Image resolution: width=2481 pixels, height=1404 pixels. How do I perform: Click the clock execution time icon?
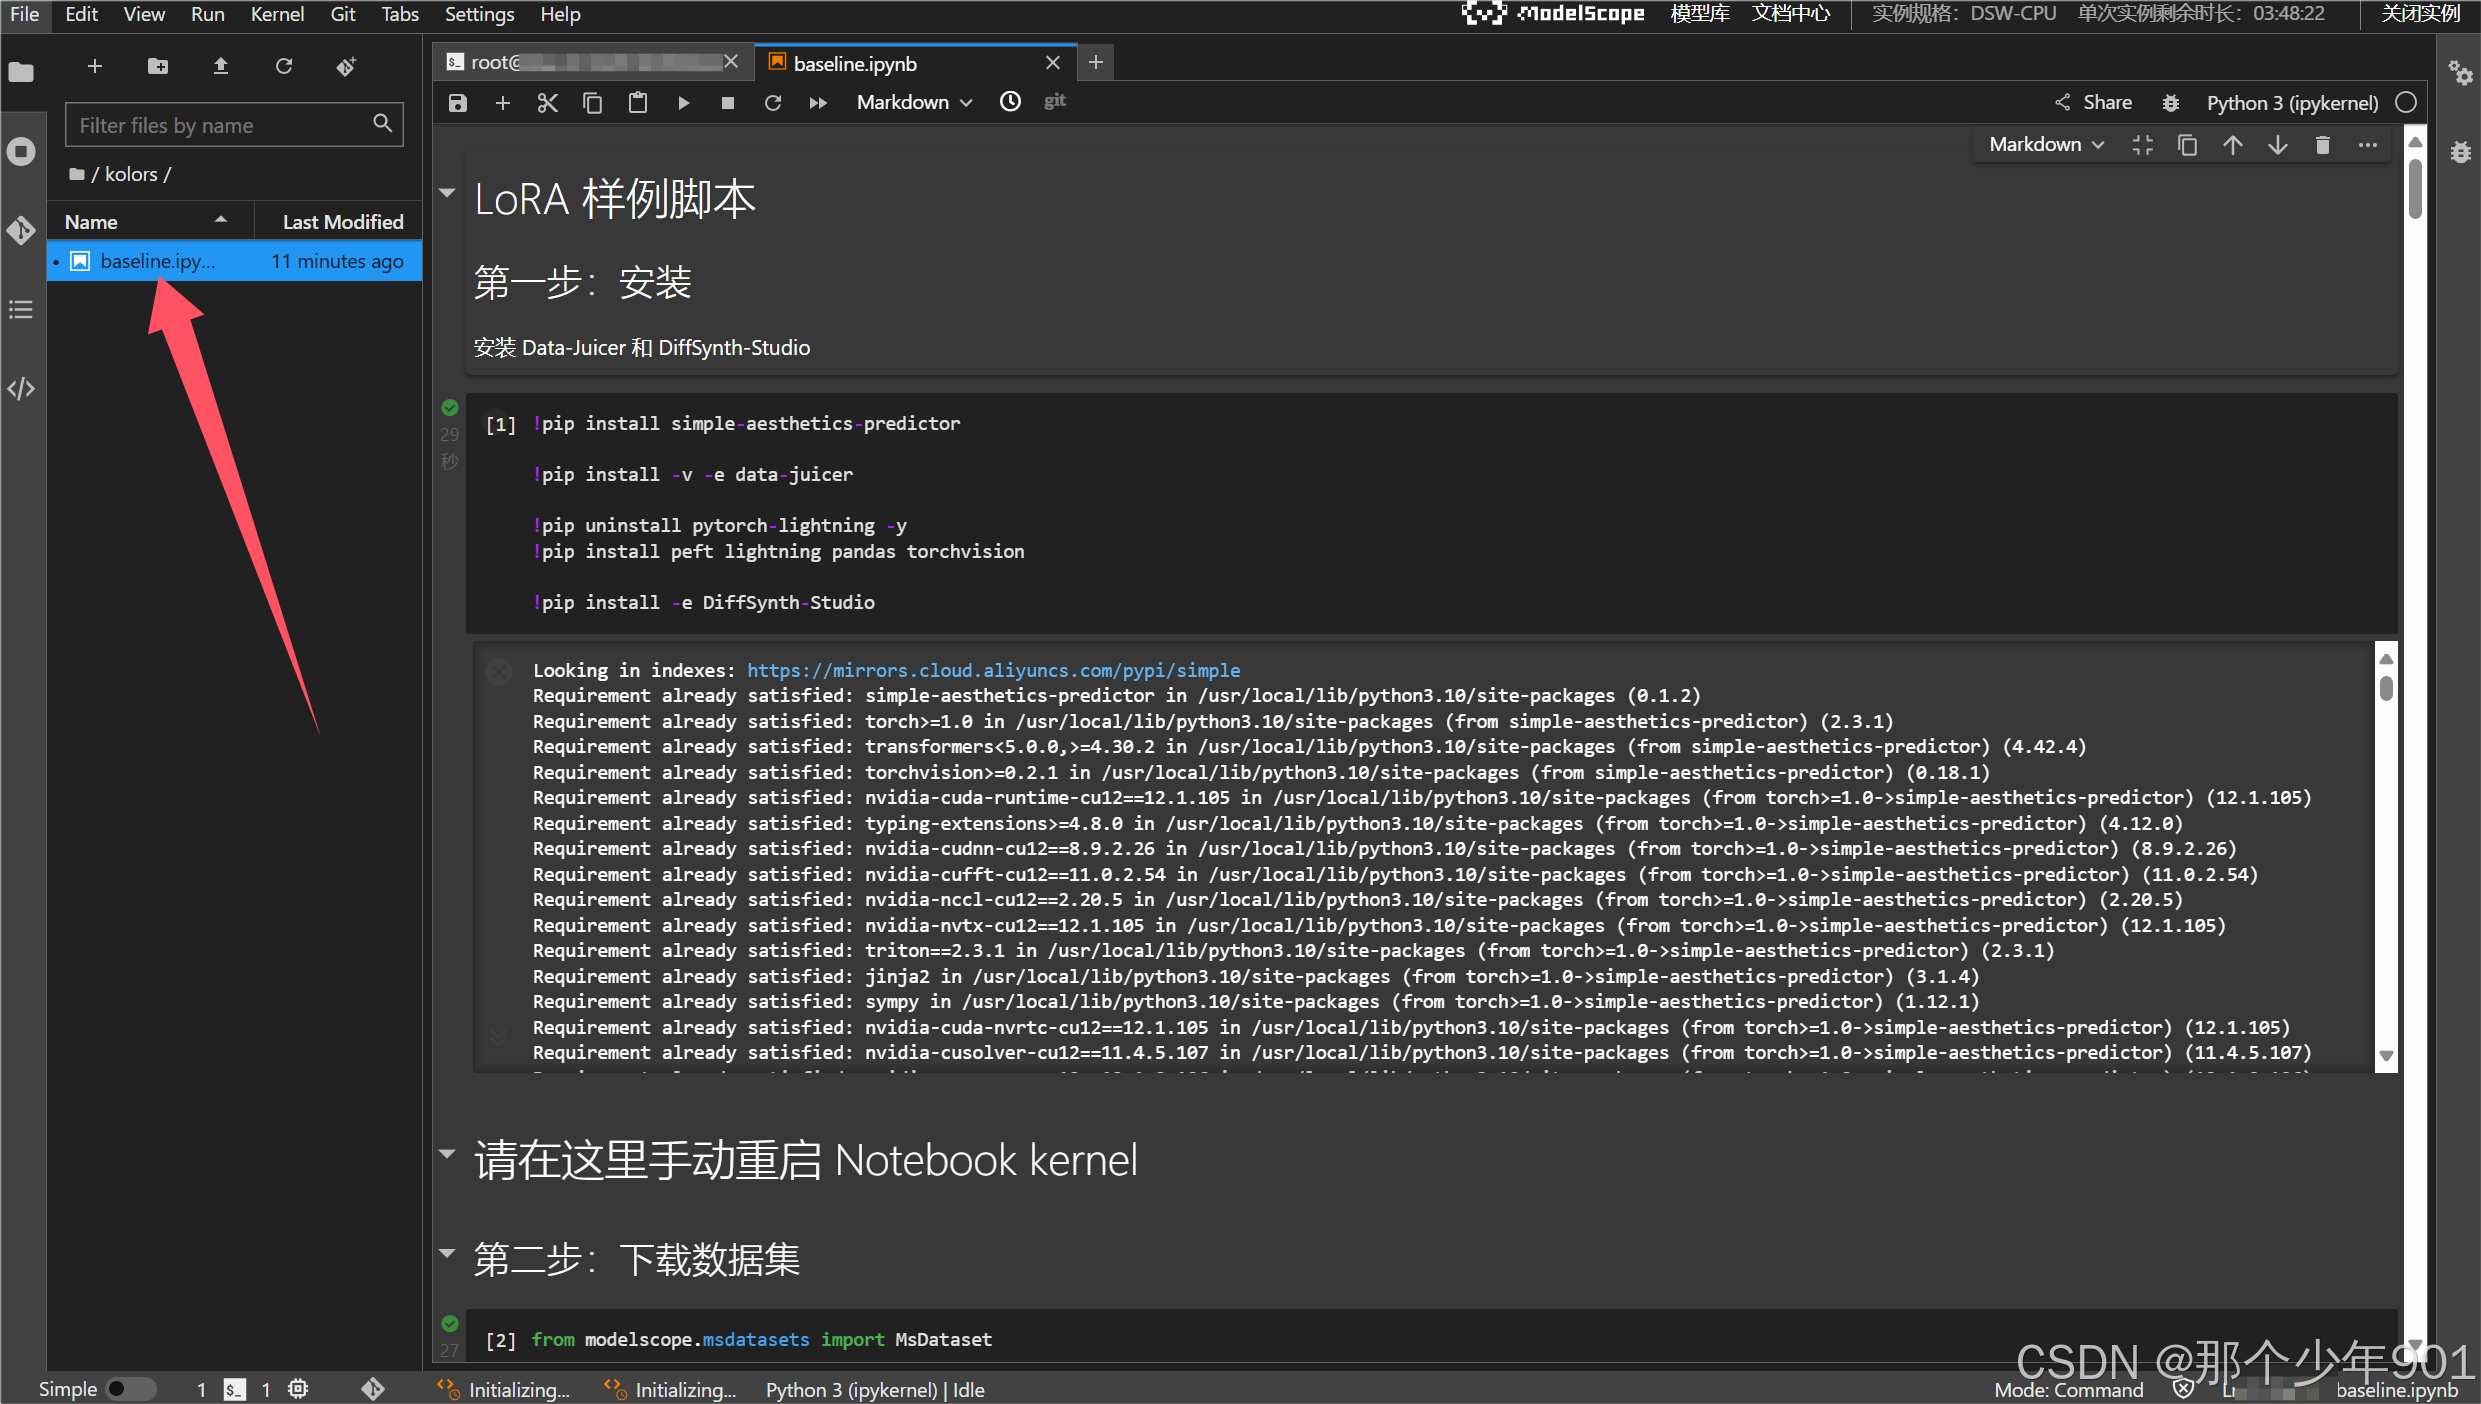tap(1010, 102)
